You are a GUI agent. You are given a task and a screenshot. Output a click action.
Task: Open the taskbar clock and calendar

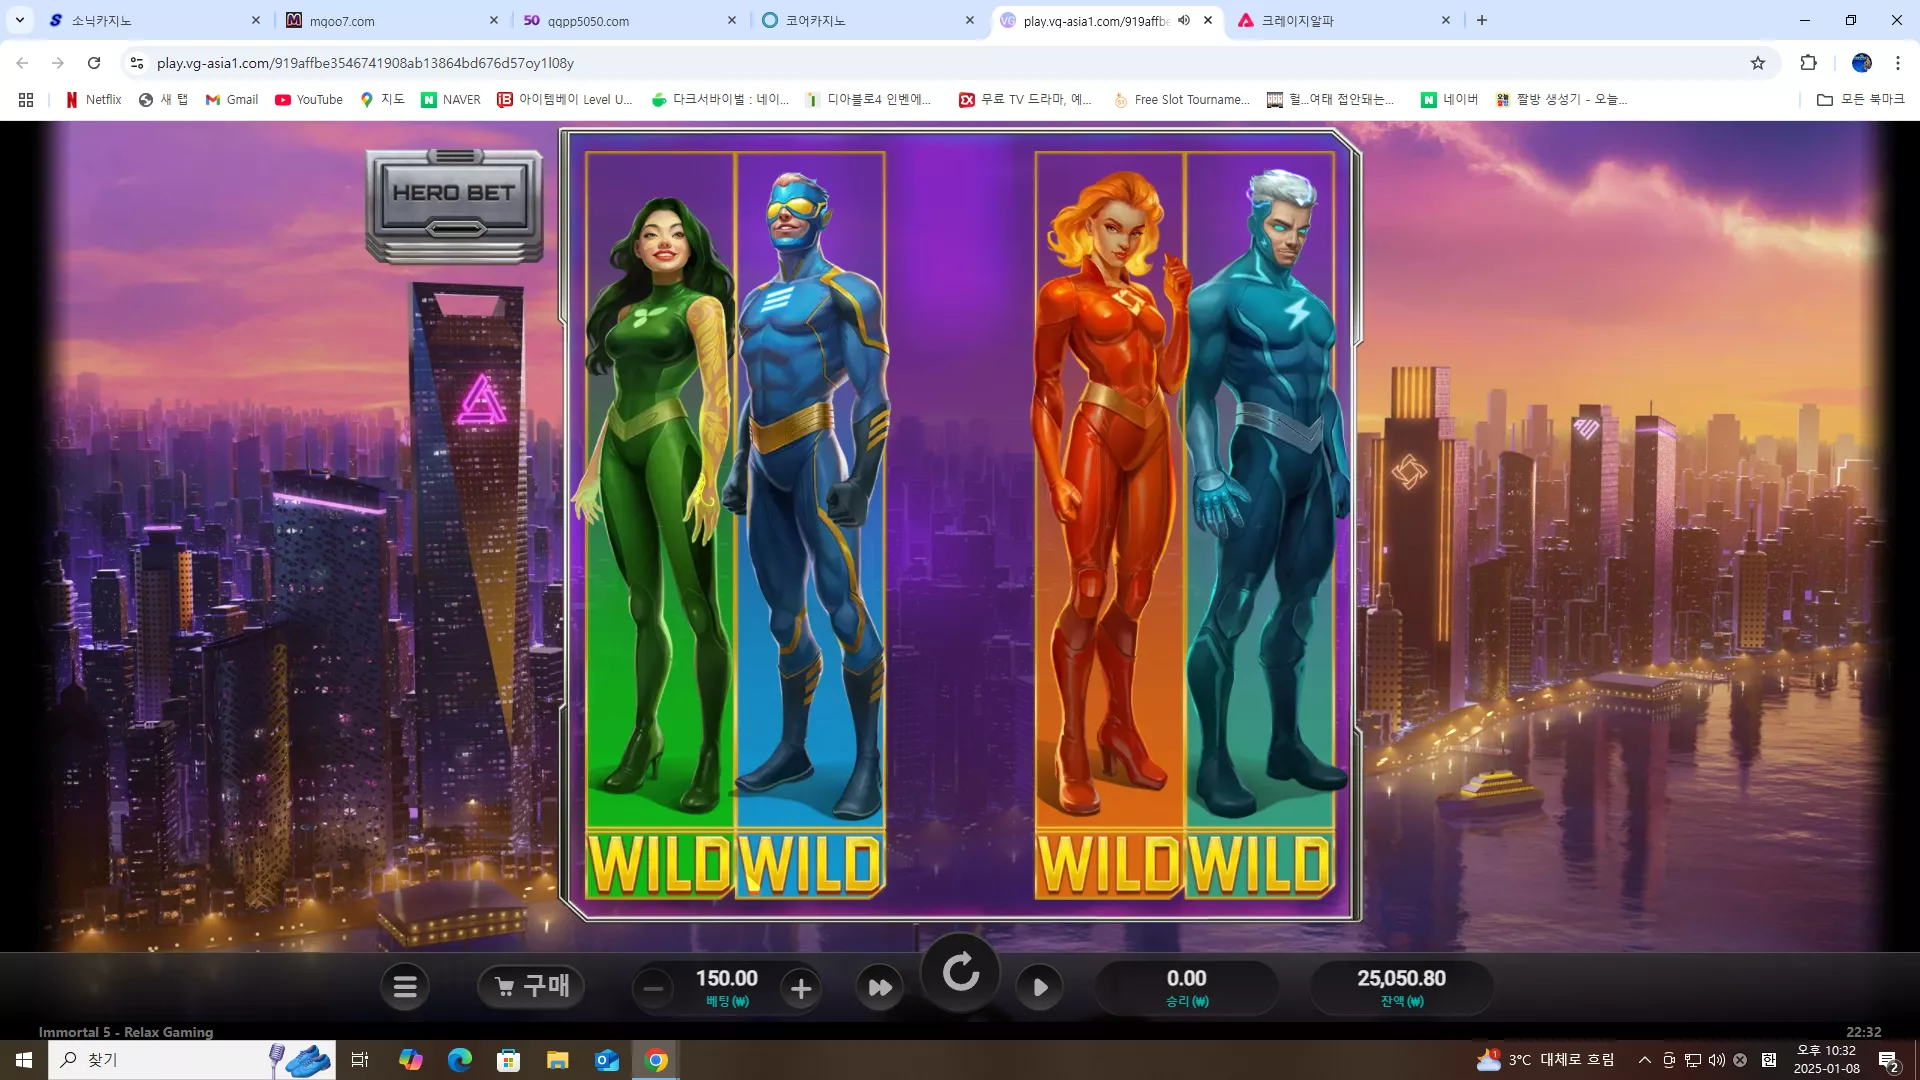click(1826, 1060)
